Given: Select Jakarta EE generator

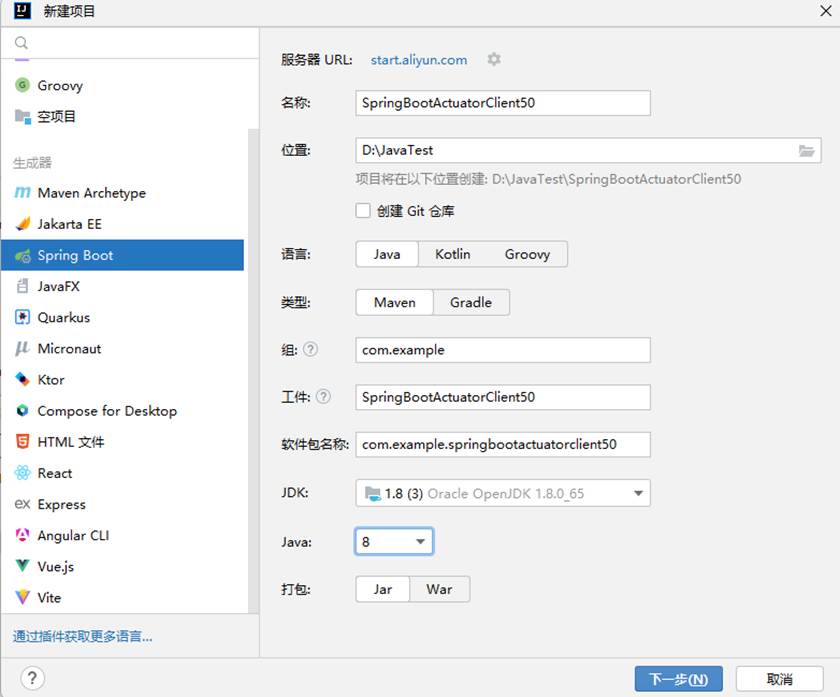Looking at the screenshot, I should (x=122, y=224).
